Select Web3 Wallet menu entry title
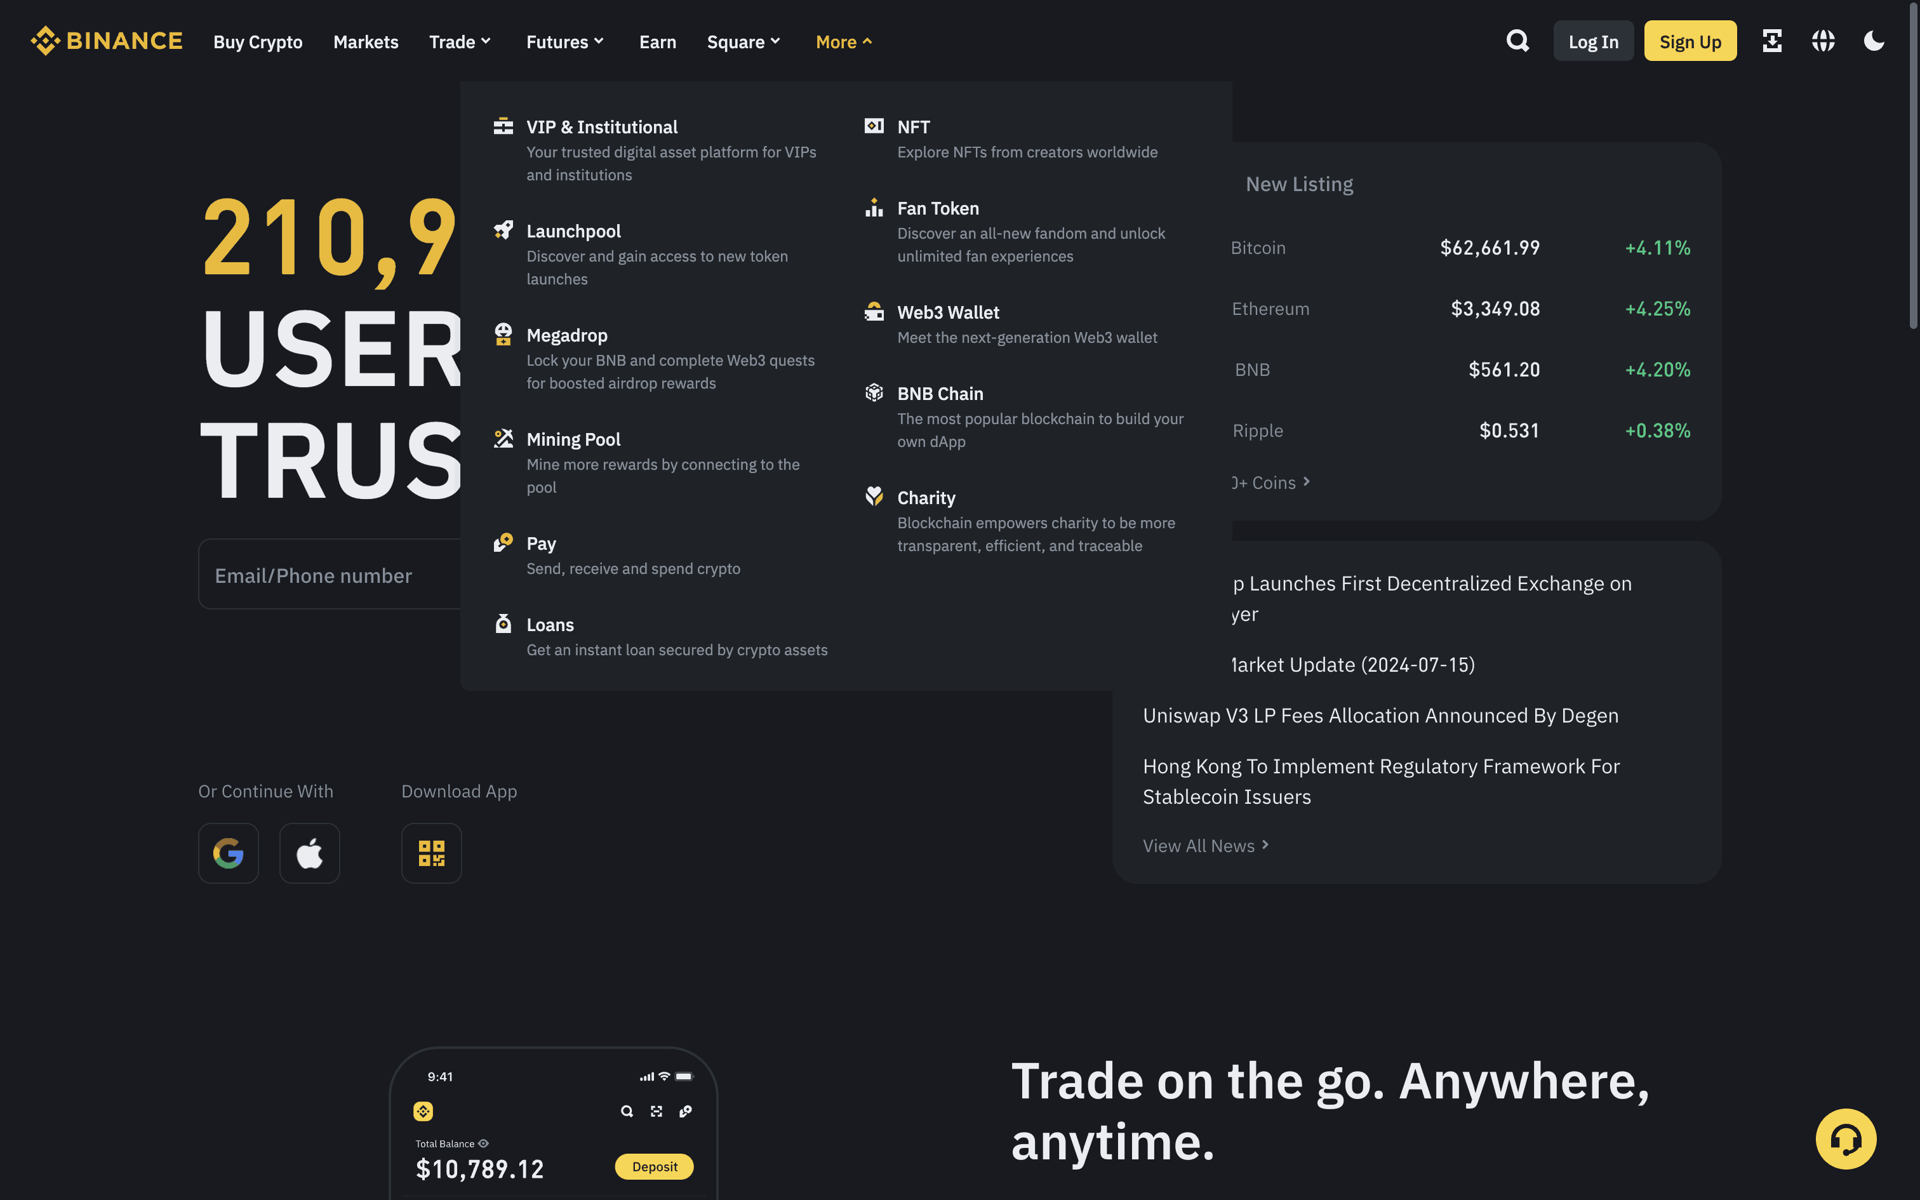This screenshot has width=1920, height=1200. 948,311
